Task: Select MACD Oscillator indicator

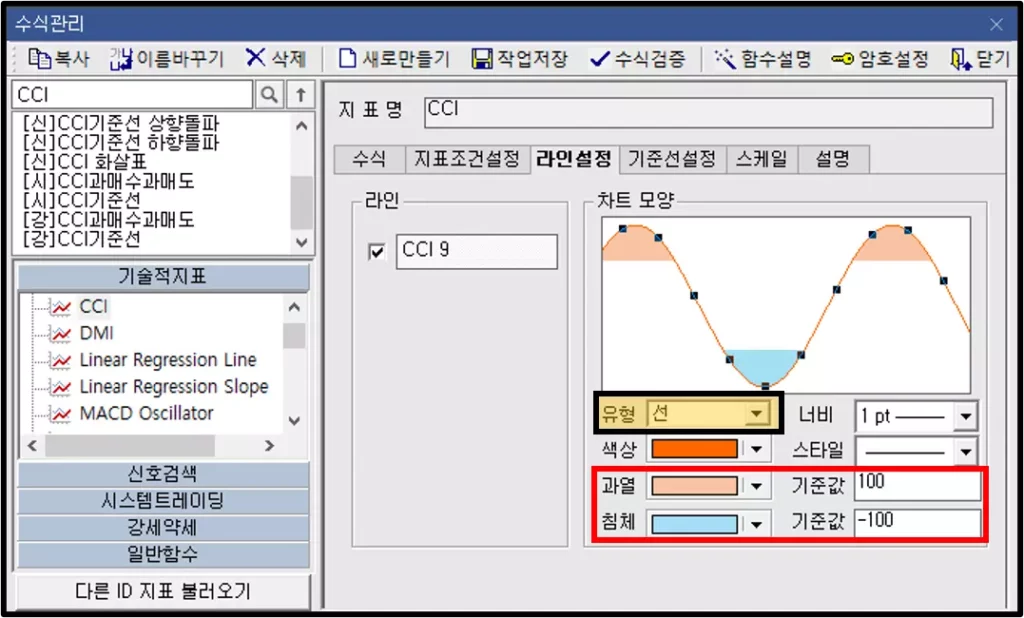Action: 146,414
